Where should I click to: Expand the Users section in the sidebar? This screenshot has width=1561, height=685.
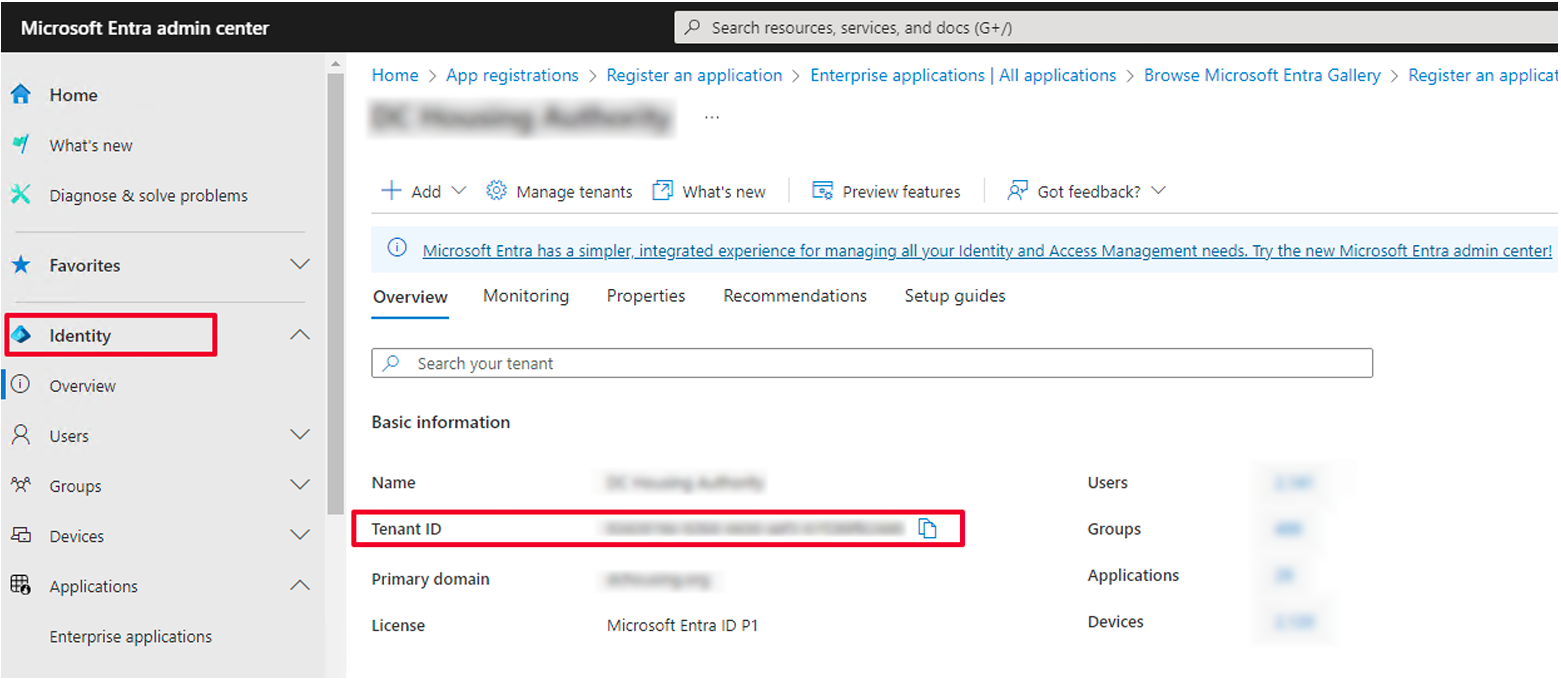300,435
